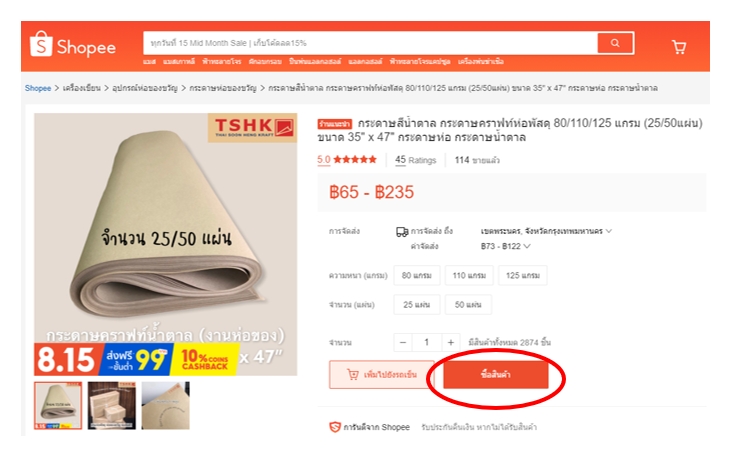Click the Shopee guarantee shield icon

(335, 427)
